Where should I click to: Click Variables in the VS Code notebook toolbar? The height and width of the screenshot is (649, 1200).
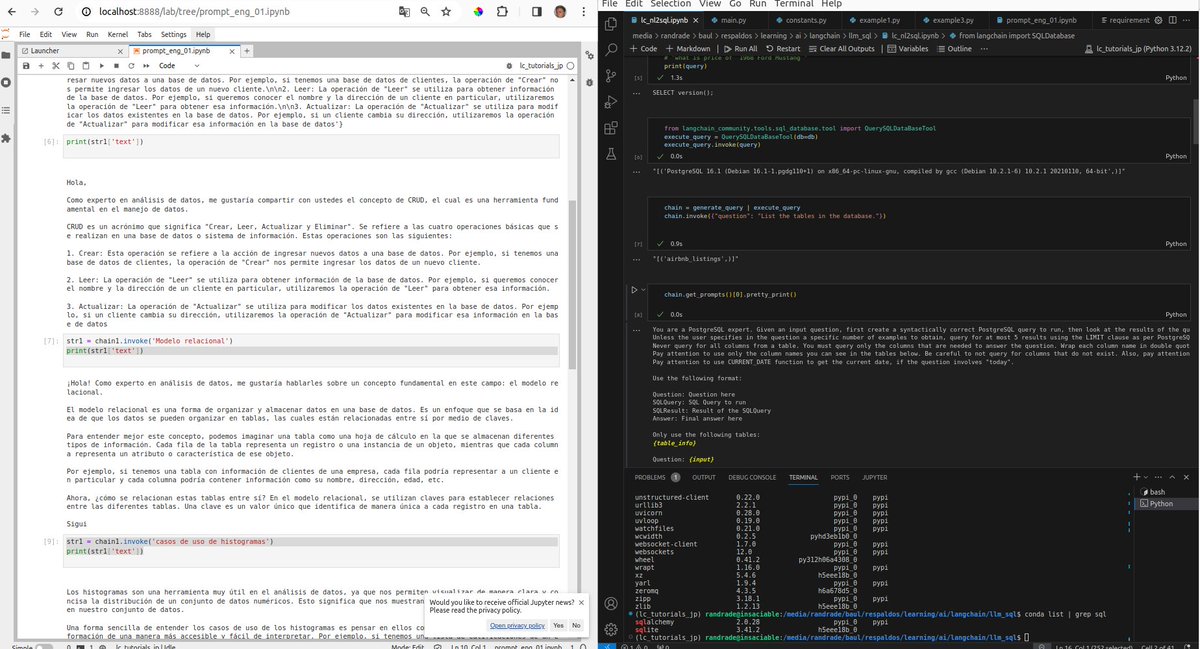(907, 48)
